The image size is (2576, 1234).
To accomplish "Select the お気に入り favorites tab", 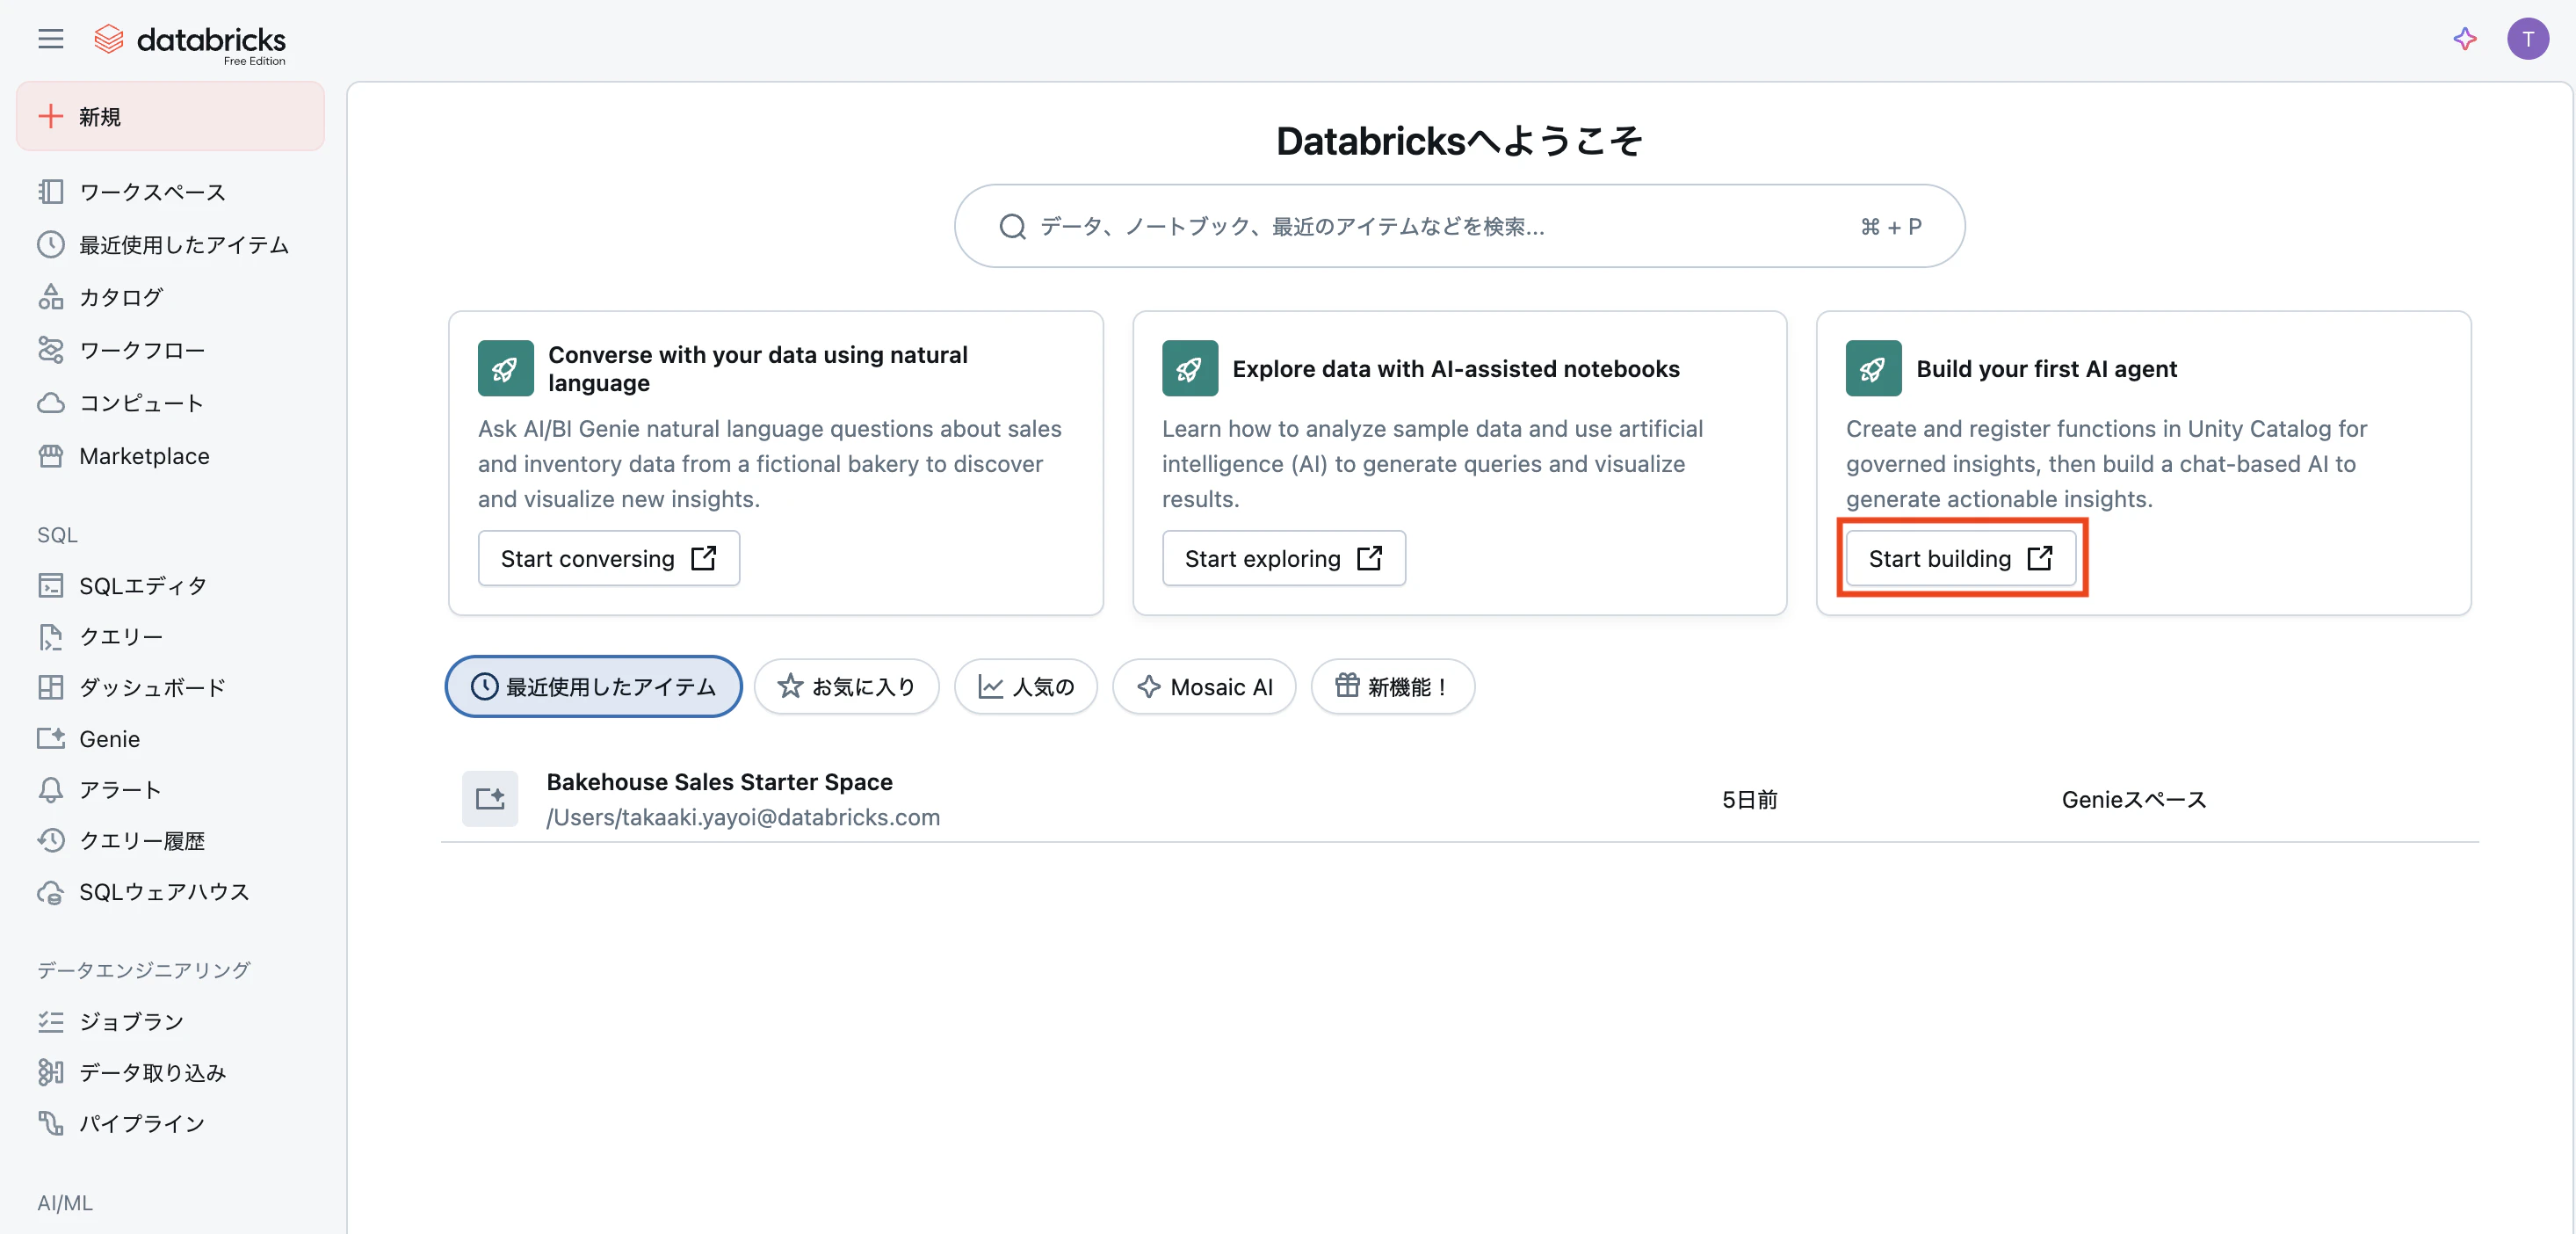I will tap(846, 687).
